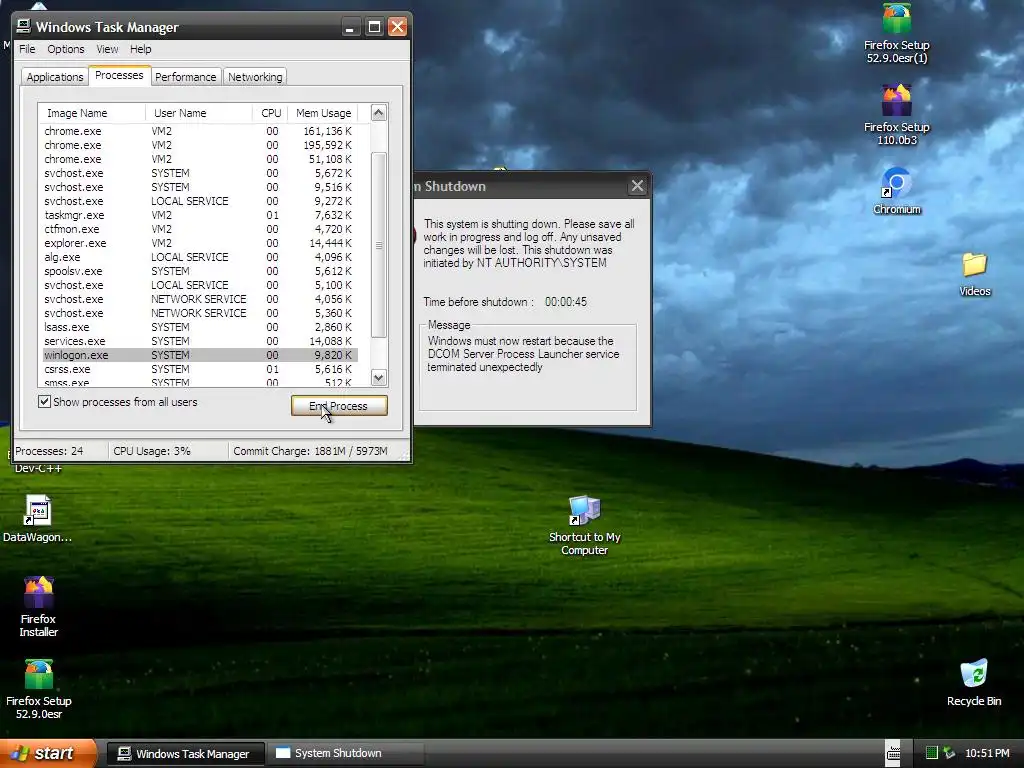Switch to the Applications tab
This screenshot has height=768, width=1024.
click(55, 77)
